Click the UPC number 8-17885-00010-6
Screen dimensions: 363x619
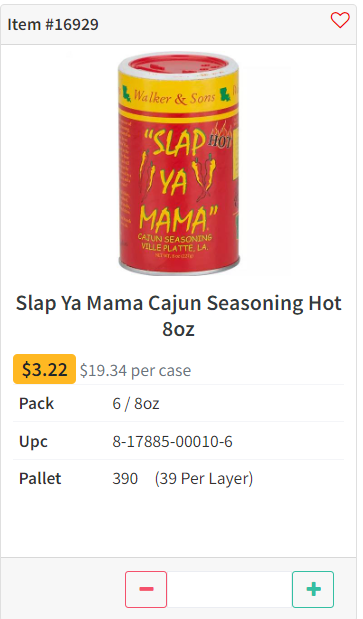tap(172, 441)
